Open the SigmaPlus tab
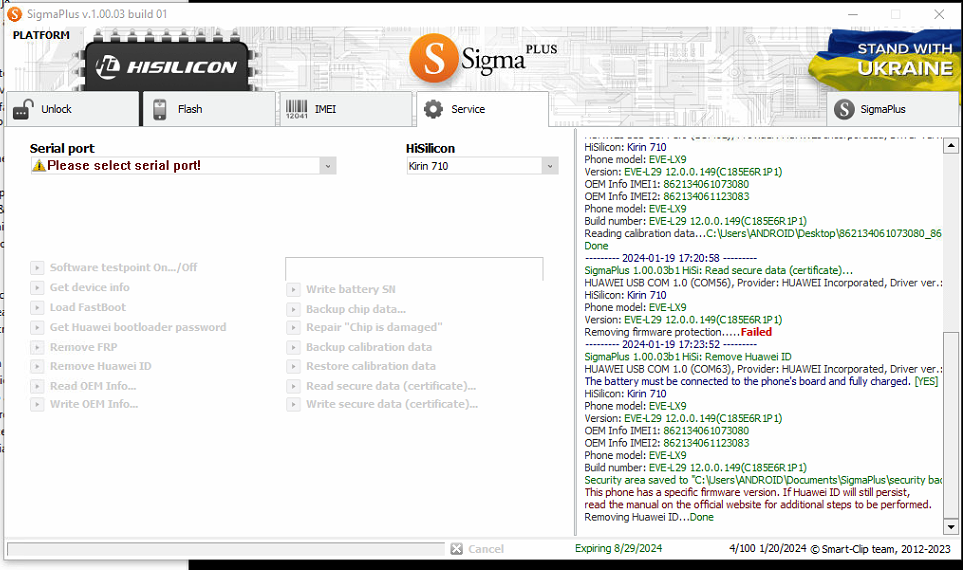Screen dimensions: 963x570 [x=892, y=109]
